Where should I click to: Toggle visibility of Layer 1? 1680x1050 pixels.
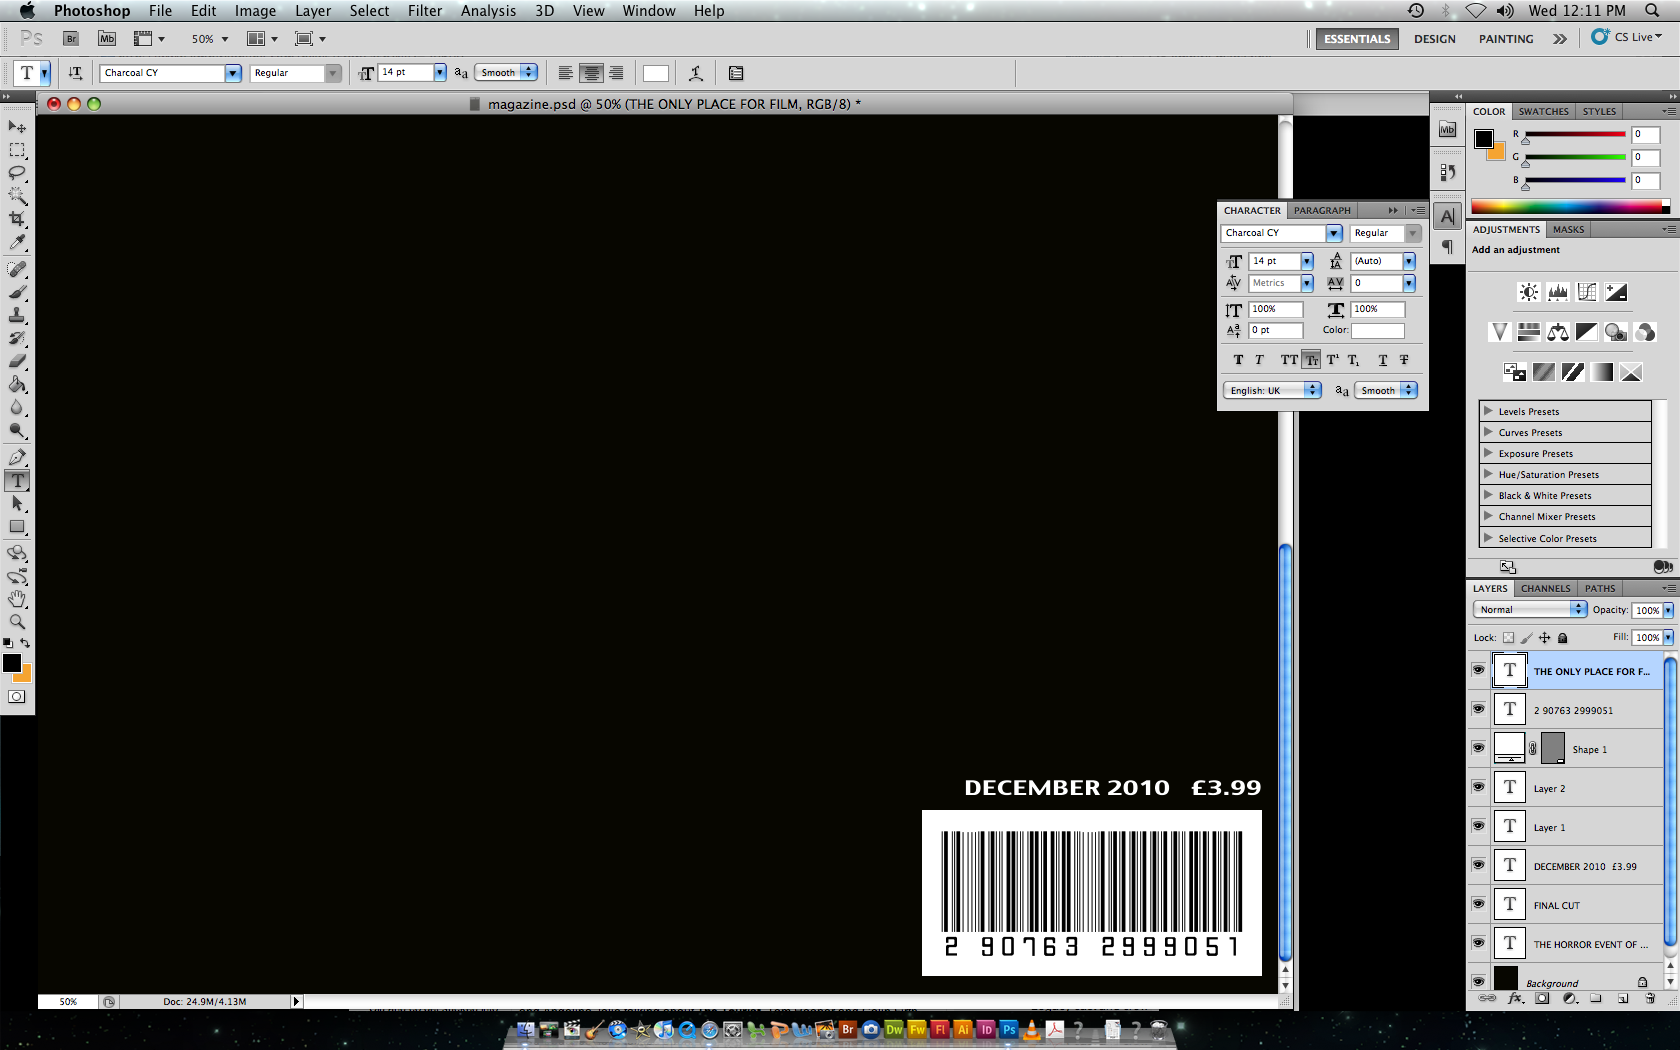coord(1478,826)
